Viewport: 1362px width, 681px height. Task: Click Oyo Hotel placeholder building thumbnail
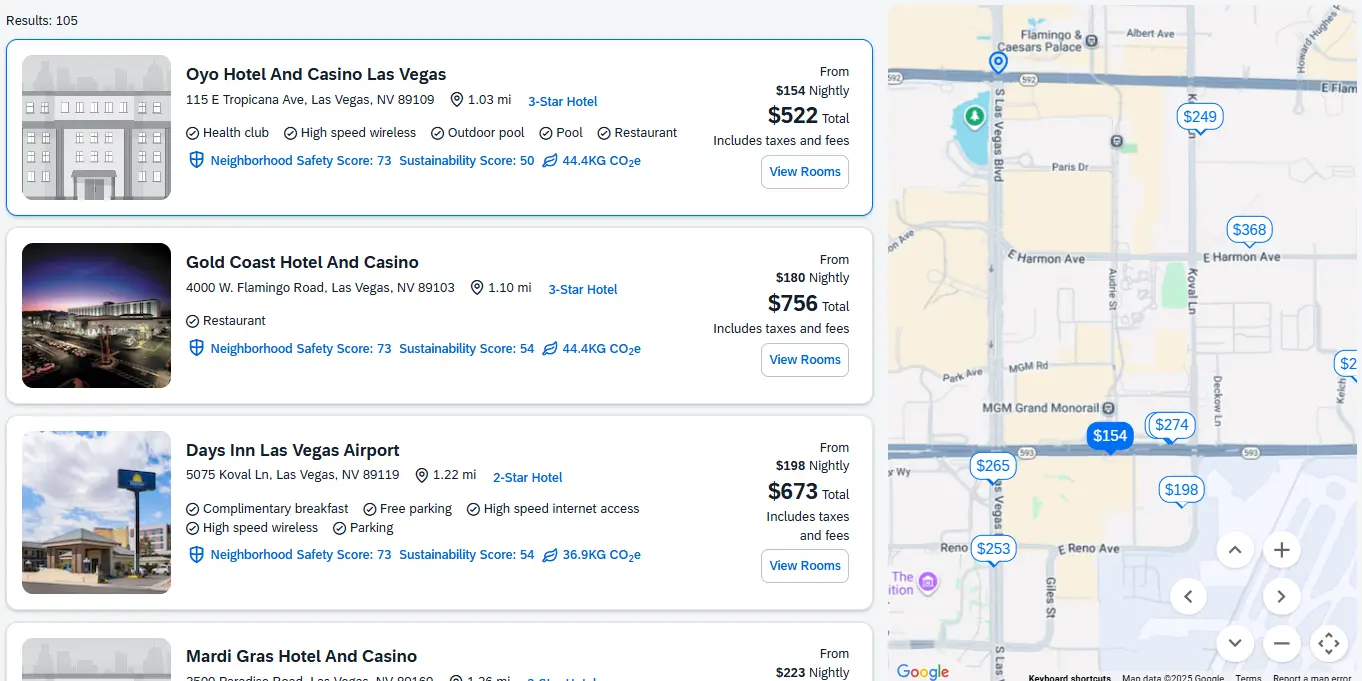[x=96, y=127]
